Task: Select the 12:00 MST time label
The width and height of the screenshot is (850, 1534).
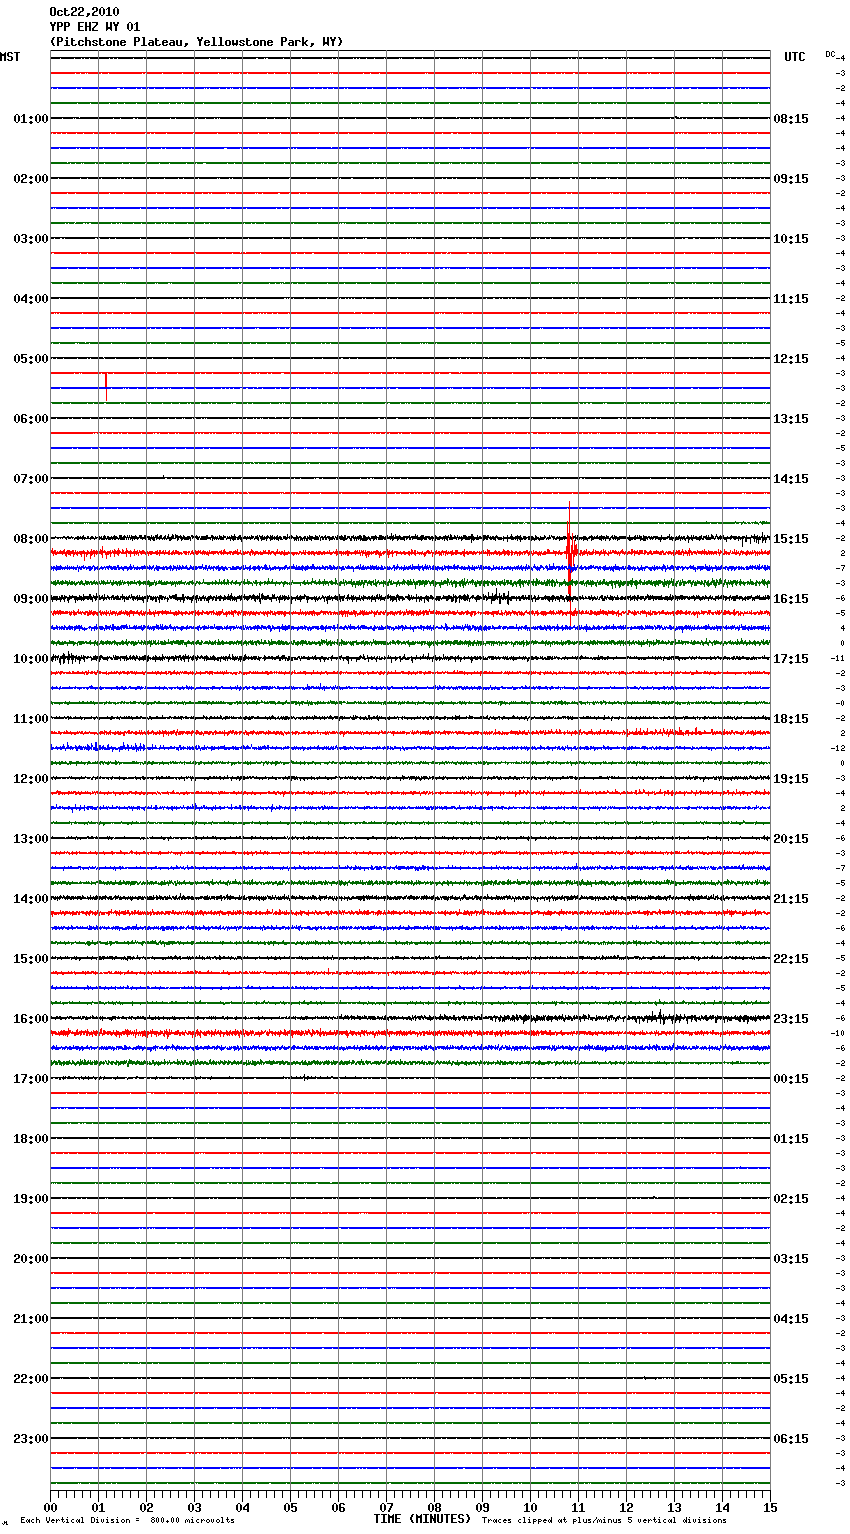Action: click(31, 779)
